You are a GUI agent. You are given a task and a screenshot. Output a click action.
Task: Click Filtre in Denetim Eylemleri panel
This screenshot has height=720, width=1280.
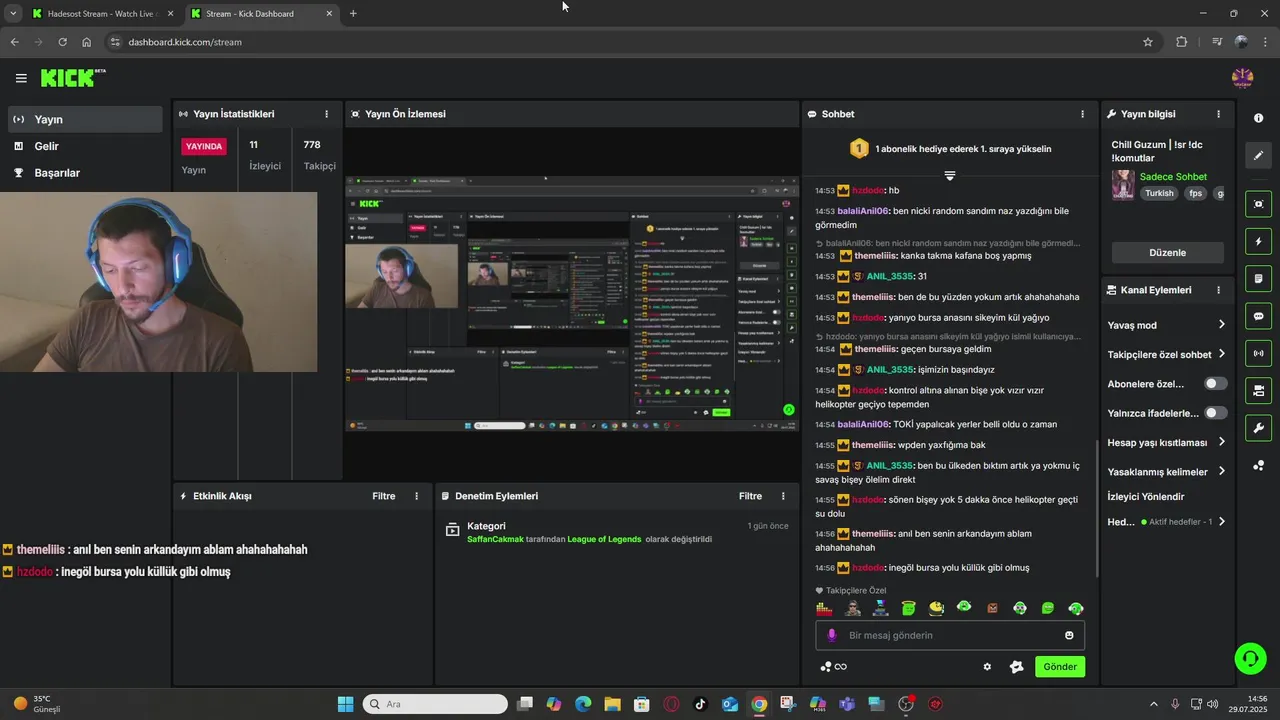point(750,496)
